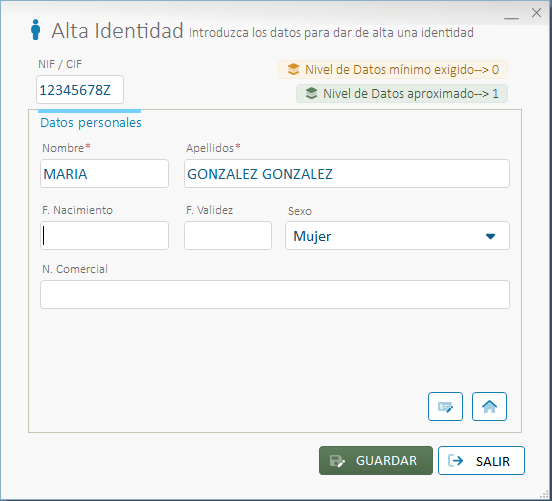Focus the F. Nacimiento date field
Screen dimensions: 552x501
point(104,236)
